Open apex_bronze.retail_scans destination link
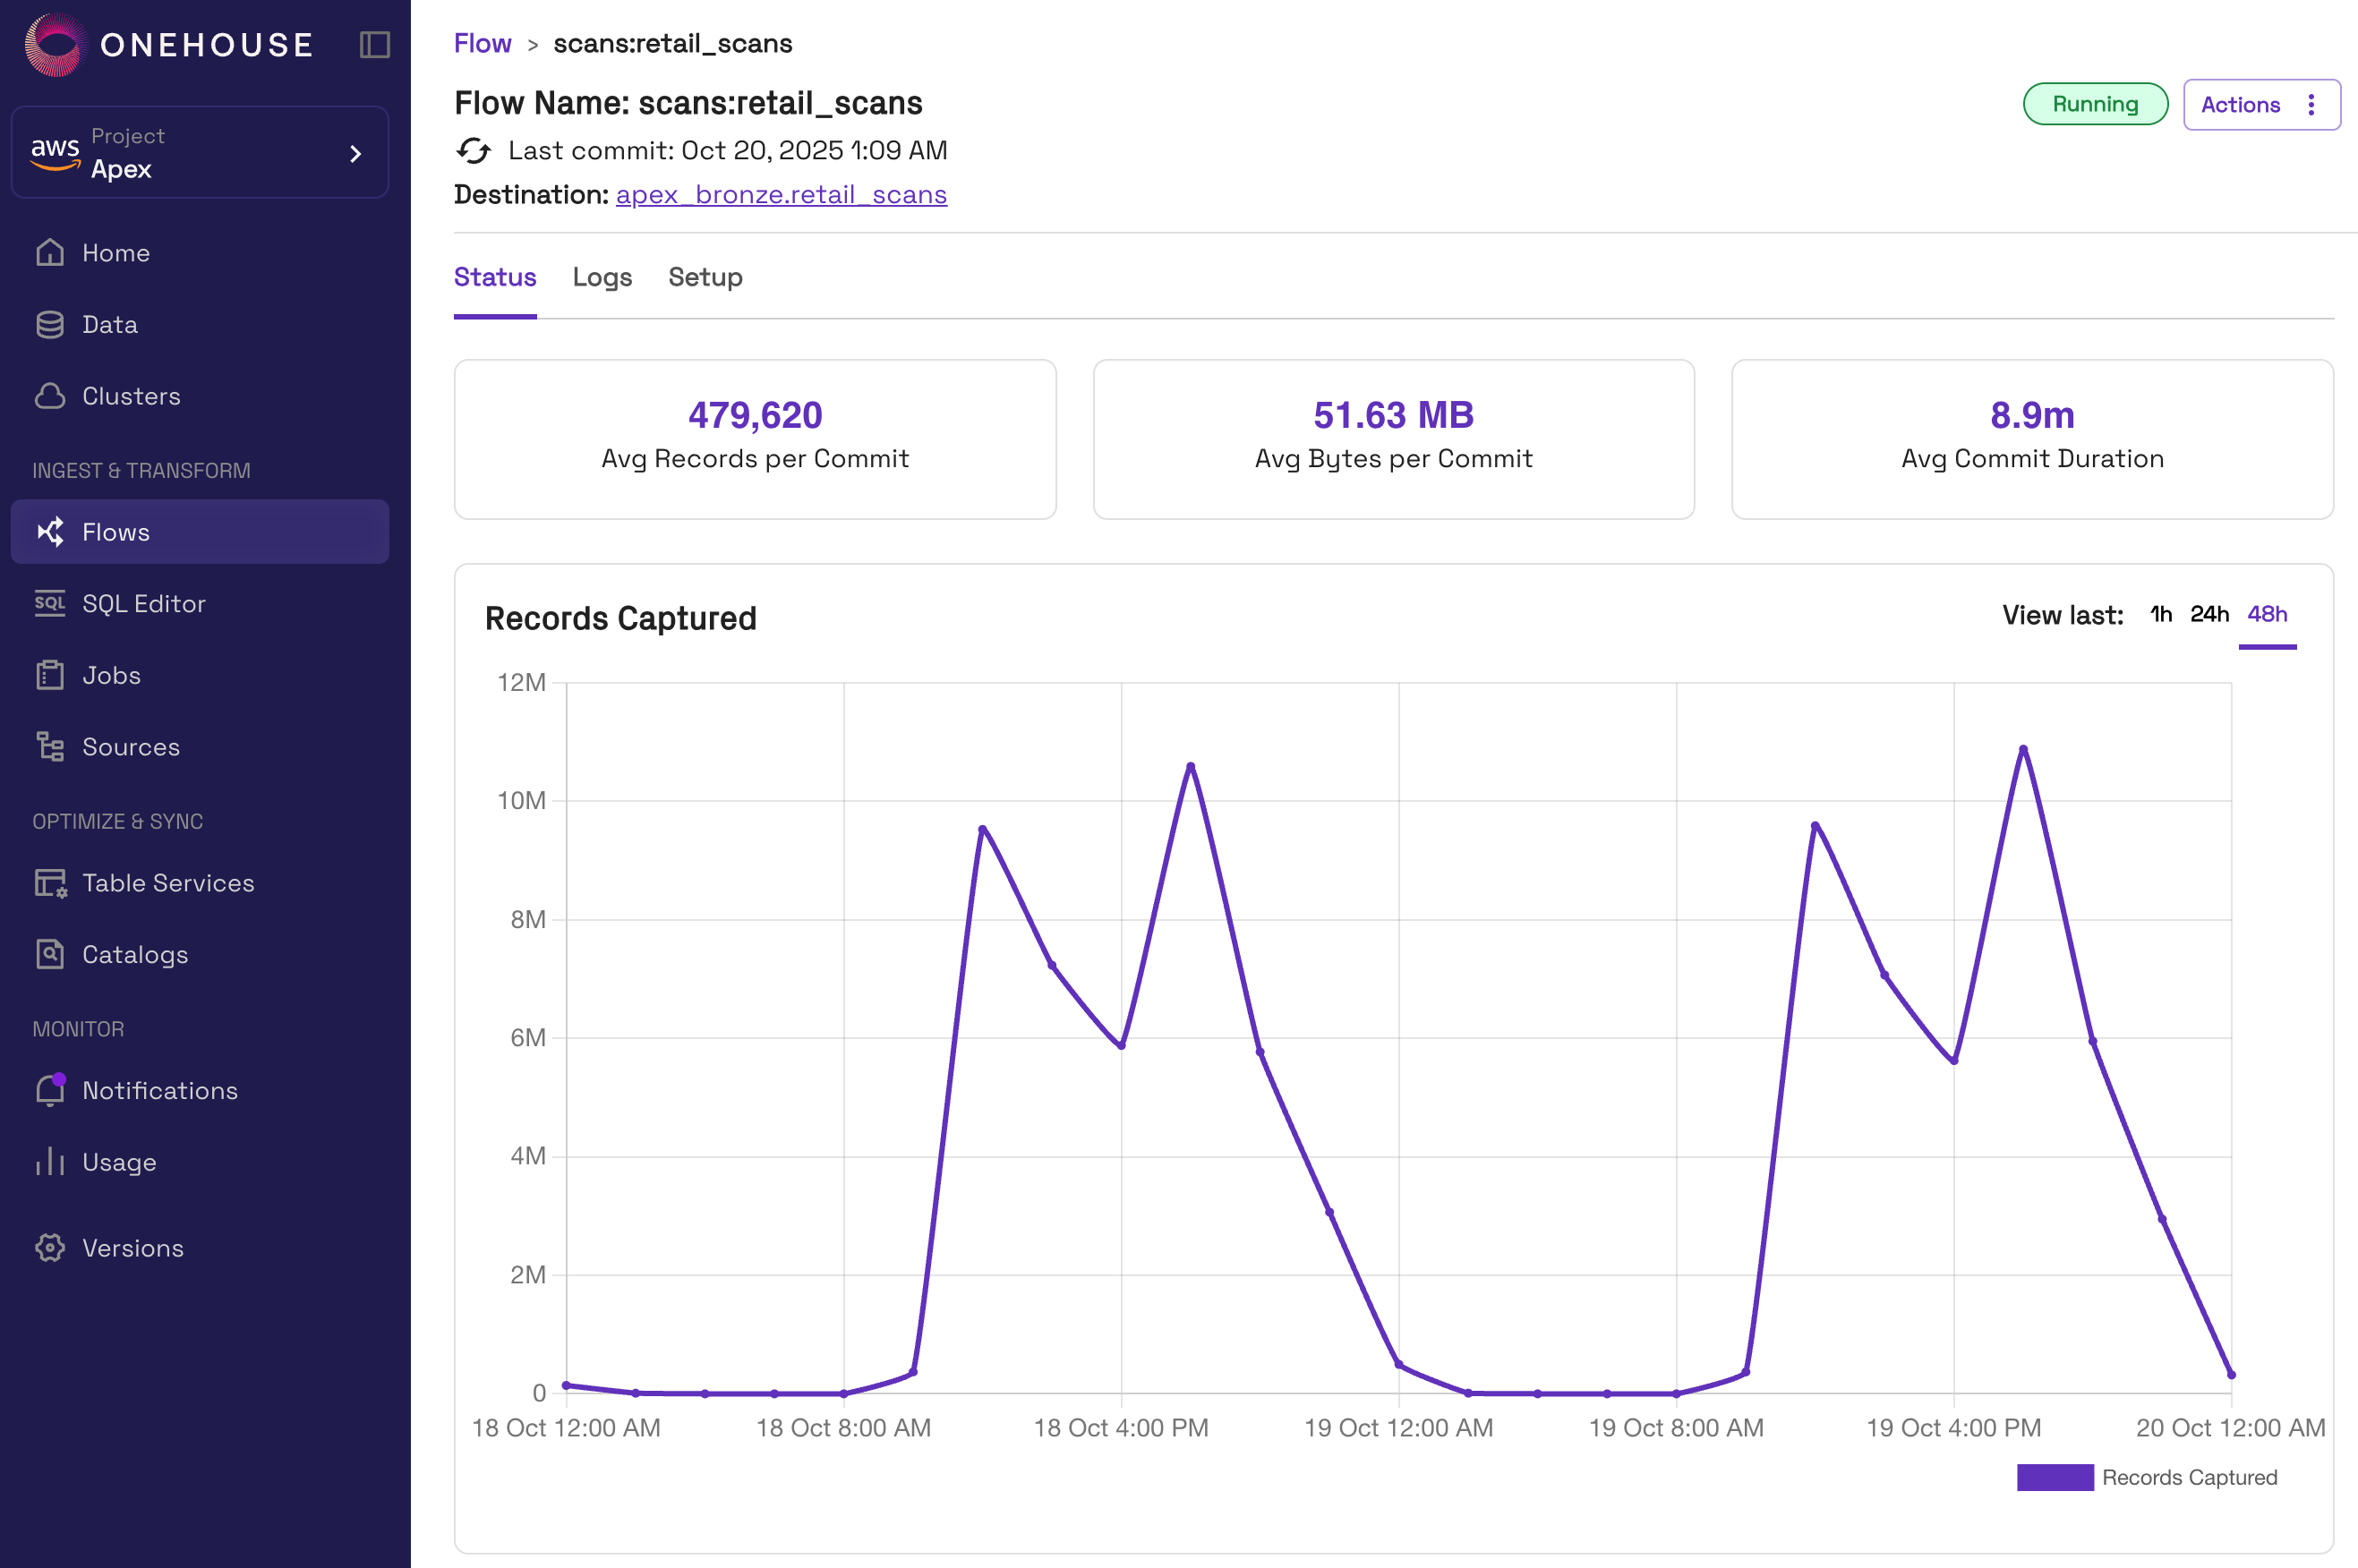The height and width of the screenshot is (1568, 2358). coord(781,194)
